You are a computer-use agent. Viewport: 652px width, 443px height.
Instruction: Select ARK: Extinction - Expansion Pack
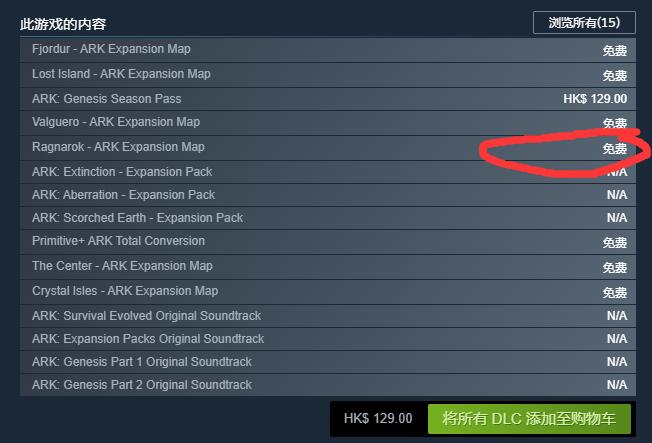coord(328,172)
